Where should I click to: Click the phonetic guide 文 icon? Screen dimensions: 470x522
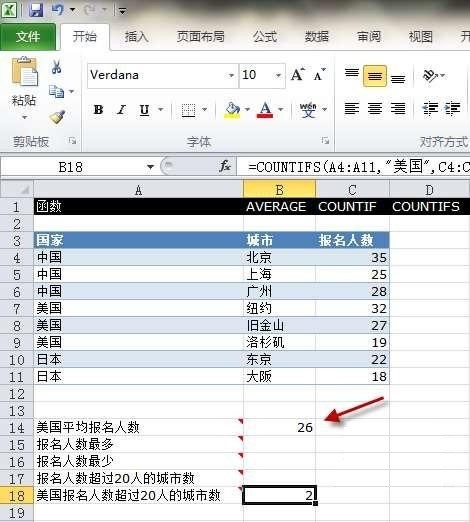click(308, 110)
